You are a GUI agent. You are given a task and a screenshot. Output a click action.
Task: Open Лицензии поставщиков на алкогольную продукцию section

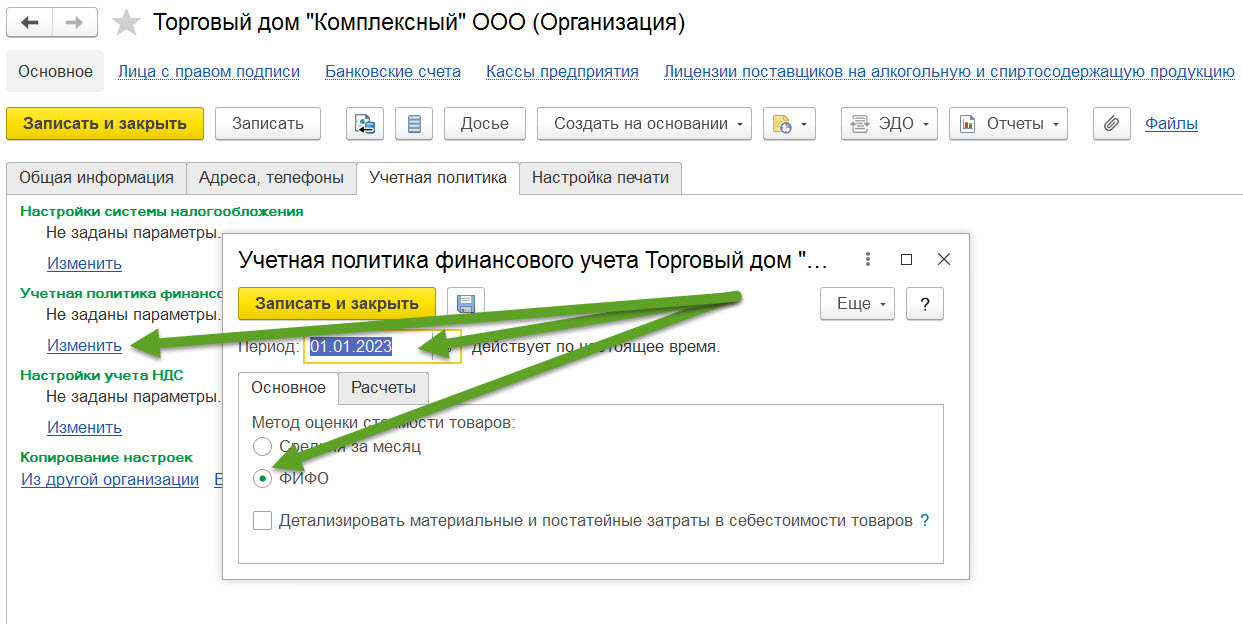coord(949,71)
